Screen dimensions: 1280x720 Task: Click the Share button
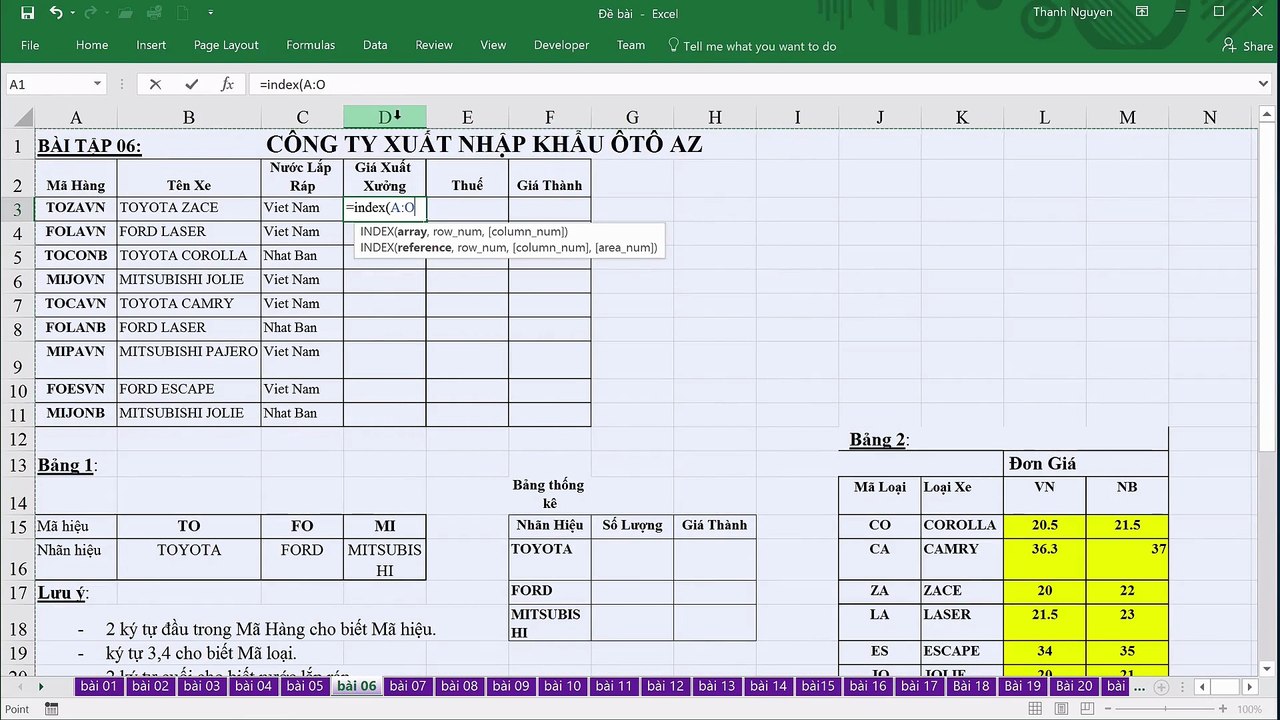[x=1248, y=46]
